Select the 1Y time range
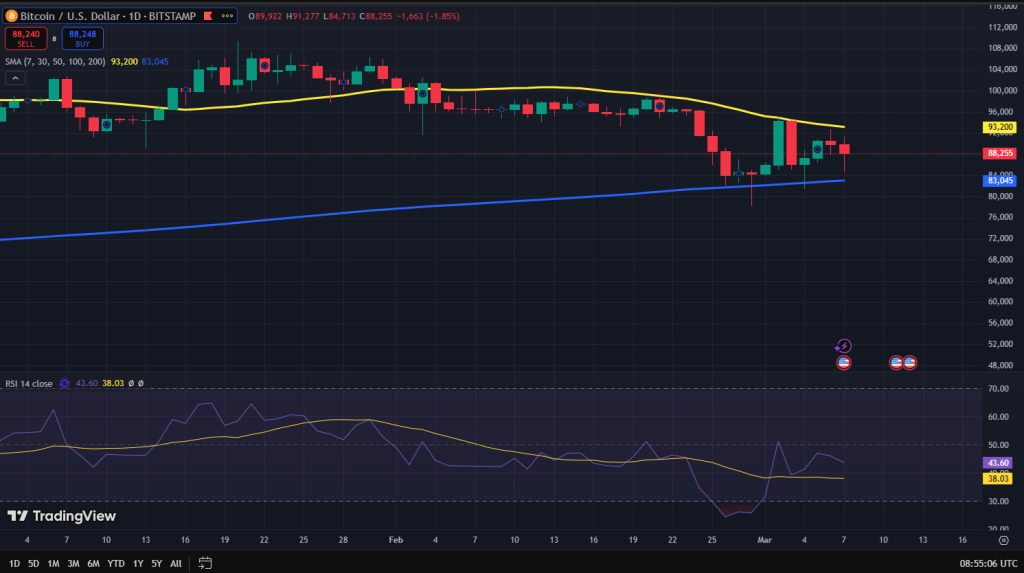Image resolution: width=1024 pixels, height=573 pixels. coord(138,563)
